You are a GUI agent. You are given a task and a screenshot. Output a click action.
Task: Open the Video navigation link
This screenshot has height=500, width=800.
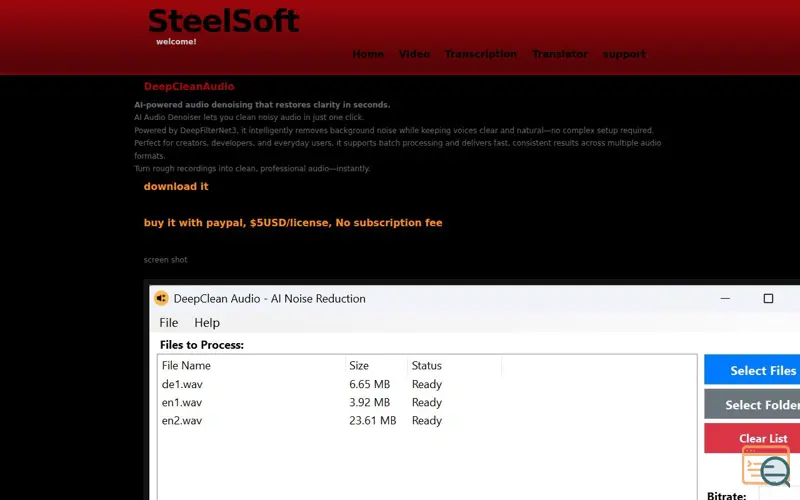click(x=414, y=54)
